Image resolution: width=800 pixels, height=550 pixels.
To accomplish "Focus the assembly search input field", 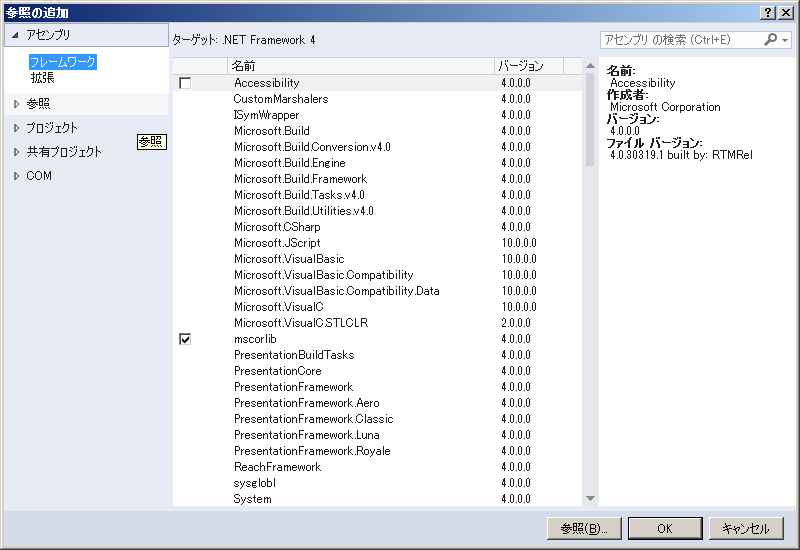I will click(680, 40).
